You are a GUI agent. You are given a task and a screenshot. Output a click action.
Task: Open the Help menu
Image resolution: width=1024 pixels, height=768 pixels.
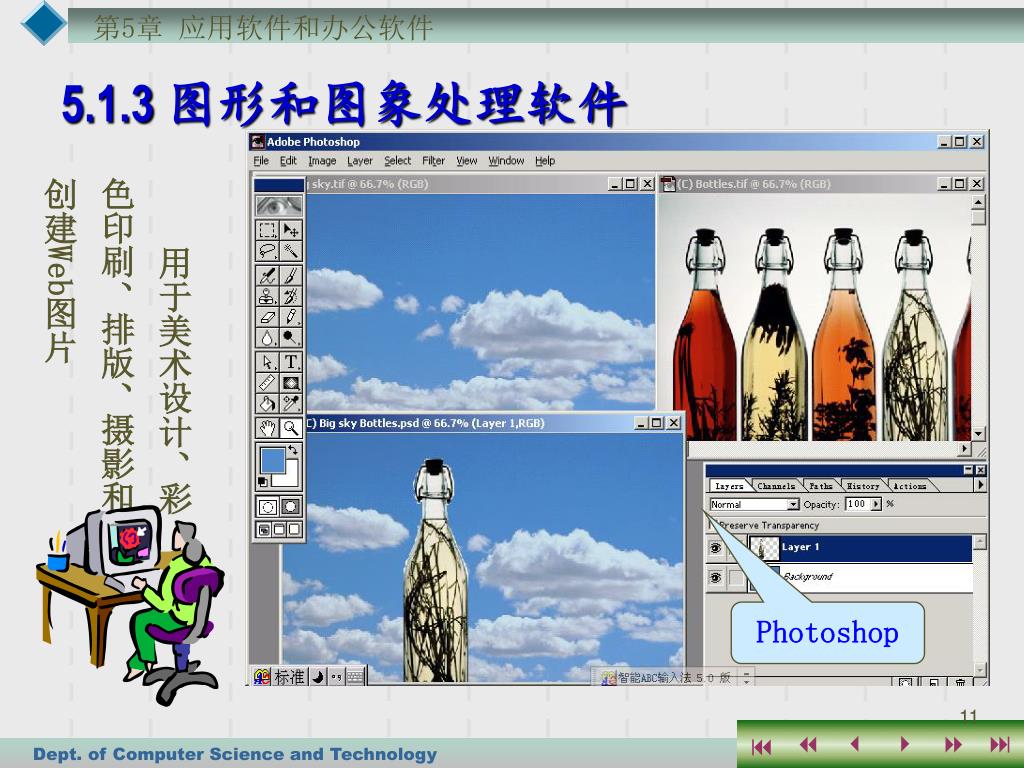545,161
